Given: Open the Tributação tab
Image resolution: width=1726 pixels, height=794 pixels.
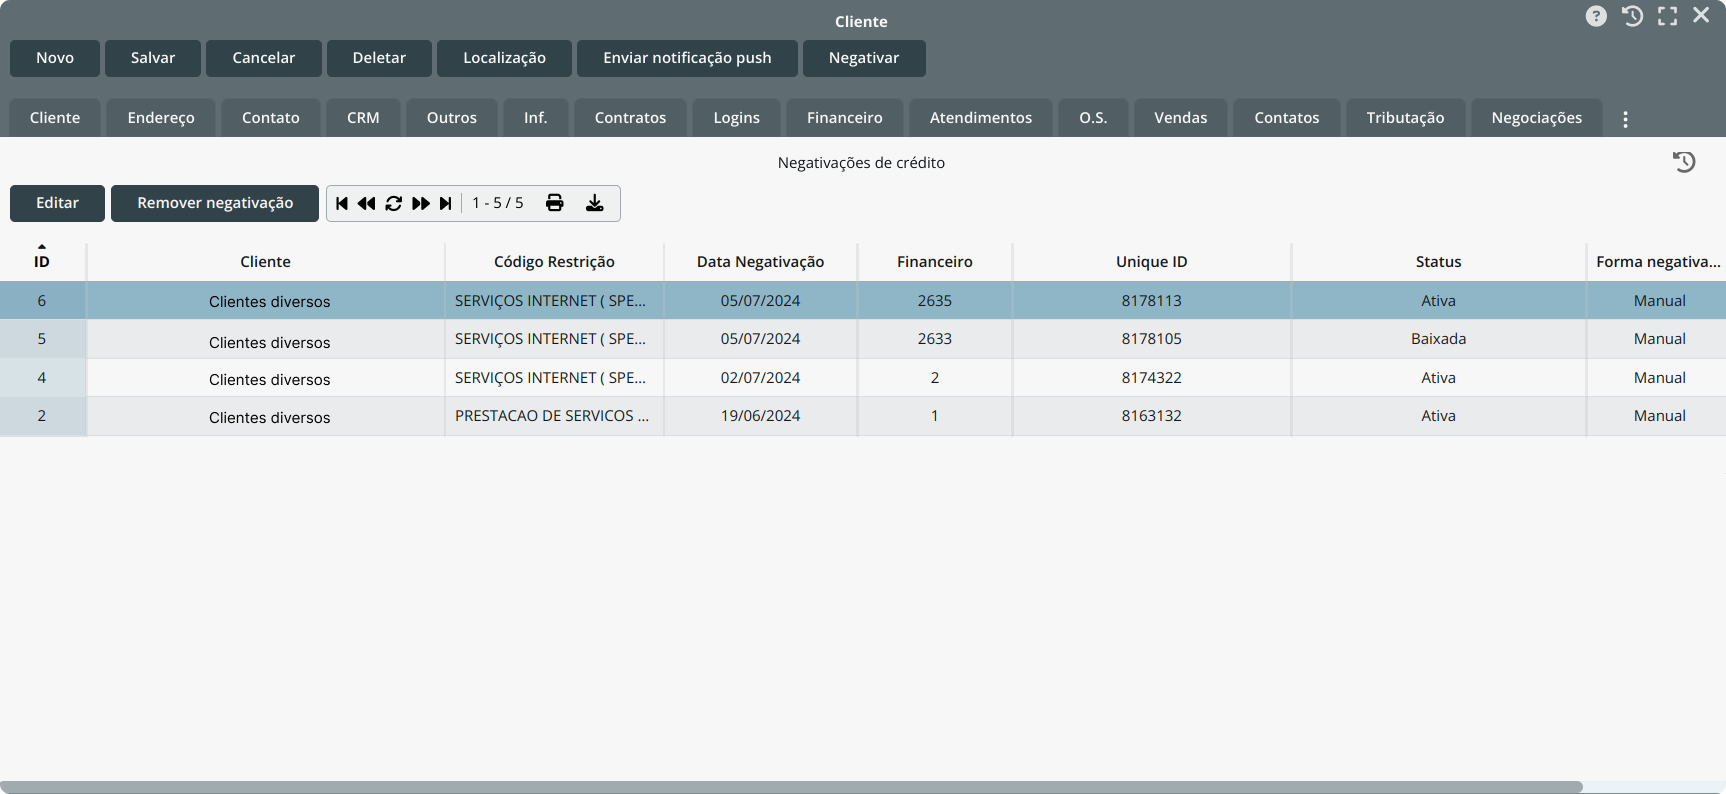Looking at the screenshot, I should [1406, 118].
